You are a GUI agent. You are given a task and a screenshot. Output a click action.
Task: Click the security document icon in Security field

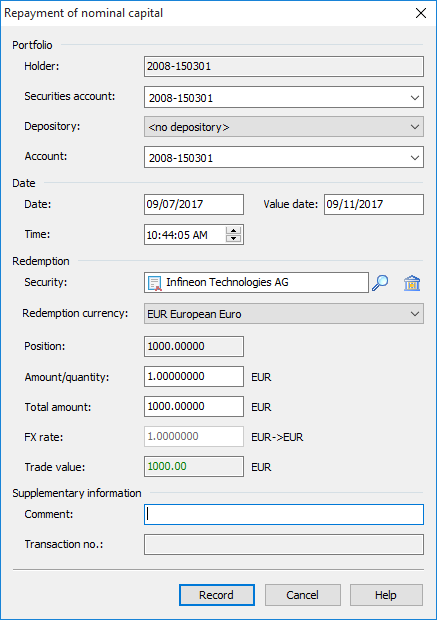(155, 283)
